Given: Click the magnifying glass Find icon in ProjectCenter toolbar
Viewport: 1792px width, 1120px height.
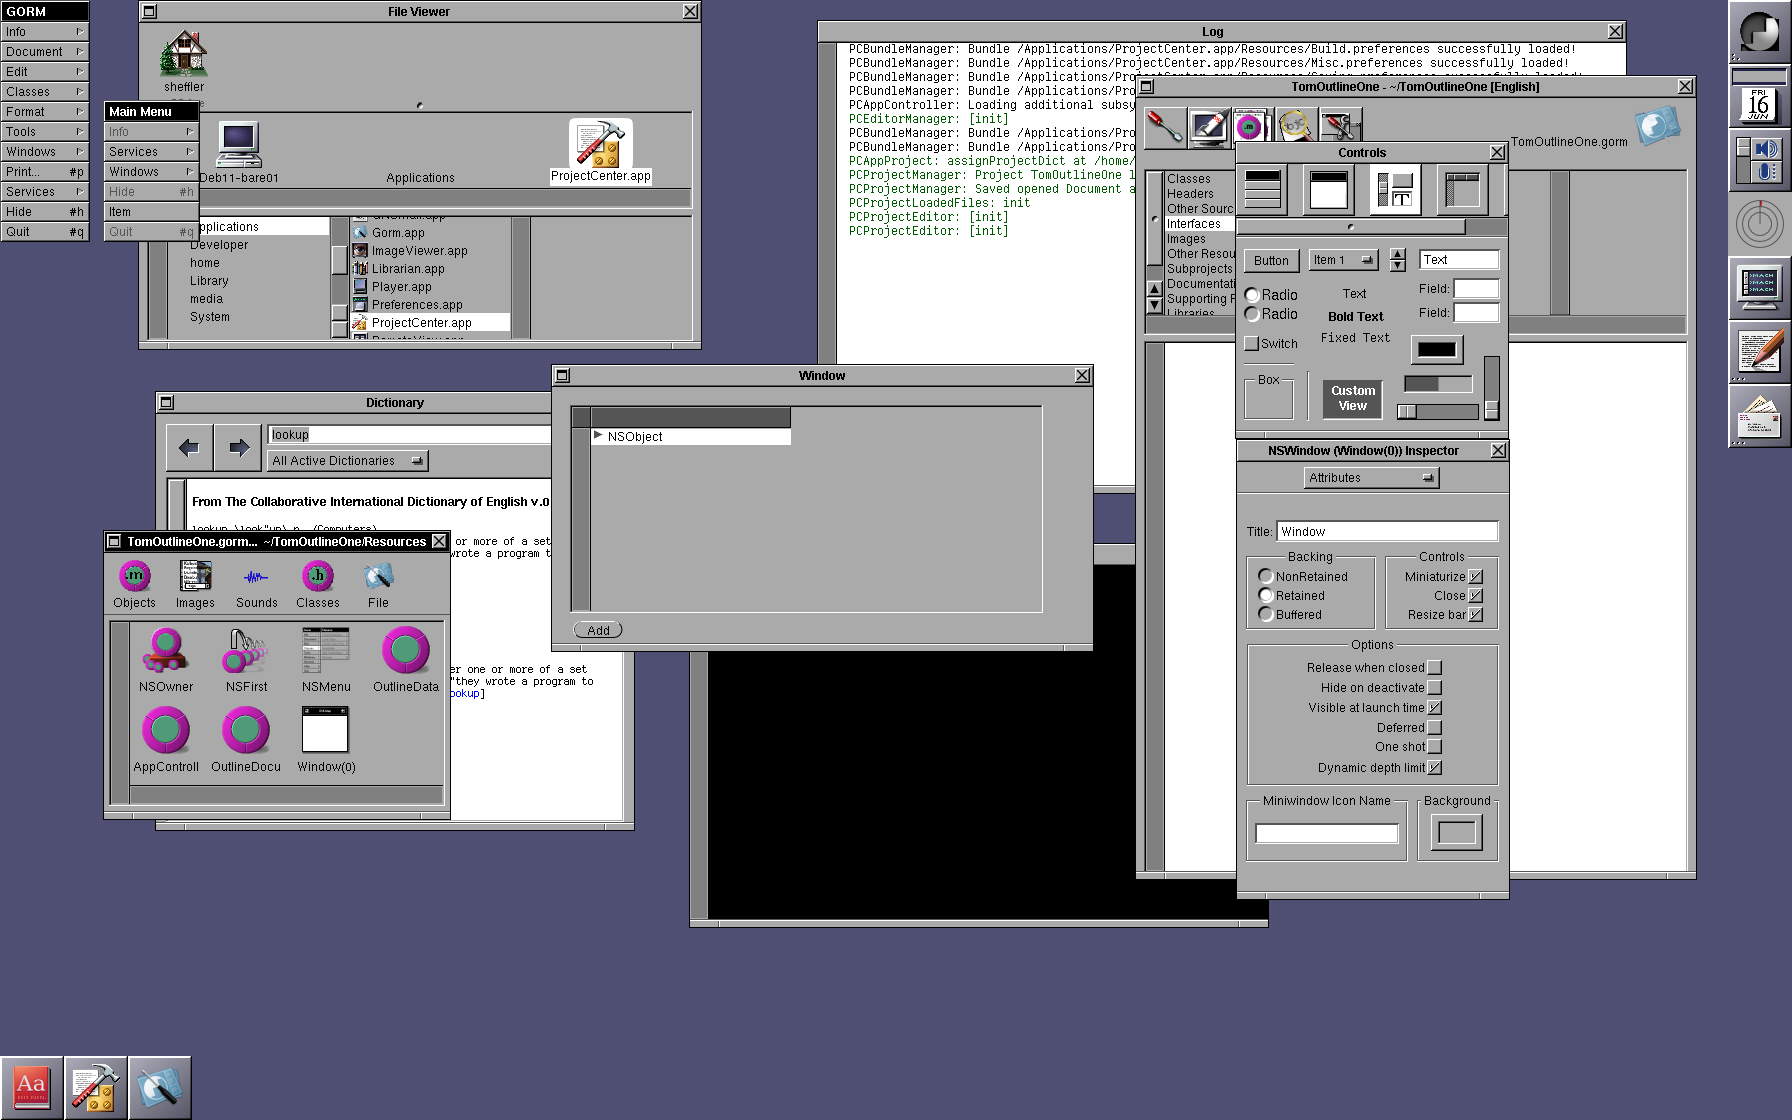Looking at the screenshot, I should pos(1297,124).
